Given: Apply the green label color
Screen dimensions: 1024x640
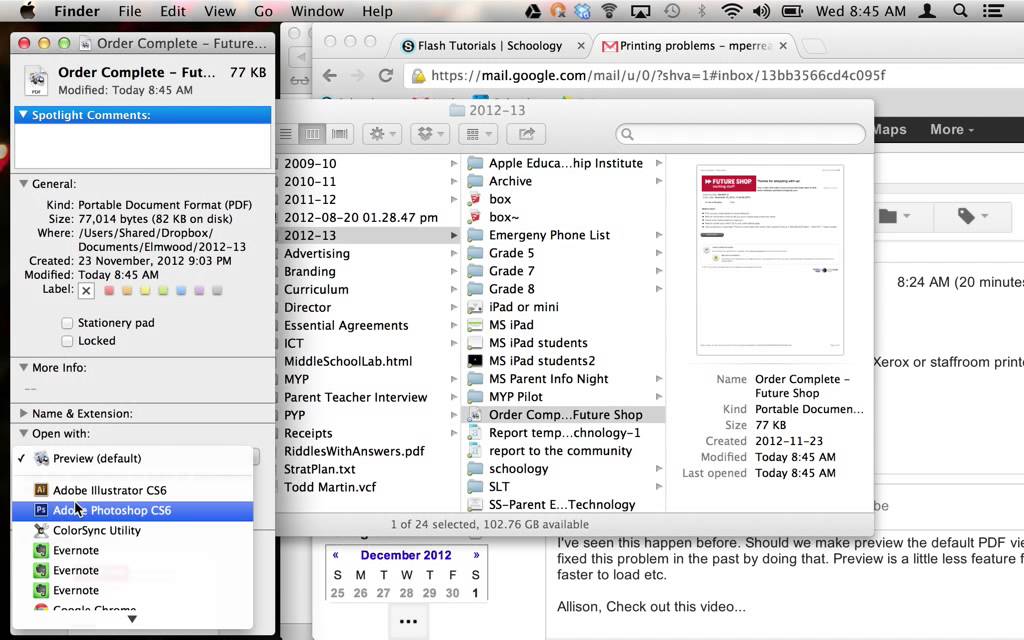Looking at the screenshot, I should click(x=163, y=291).
